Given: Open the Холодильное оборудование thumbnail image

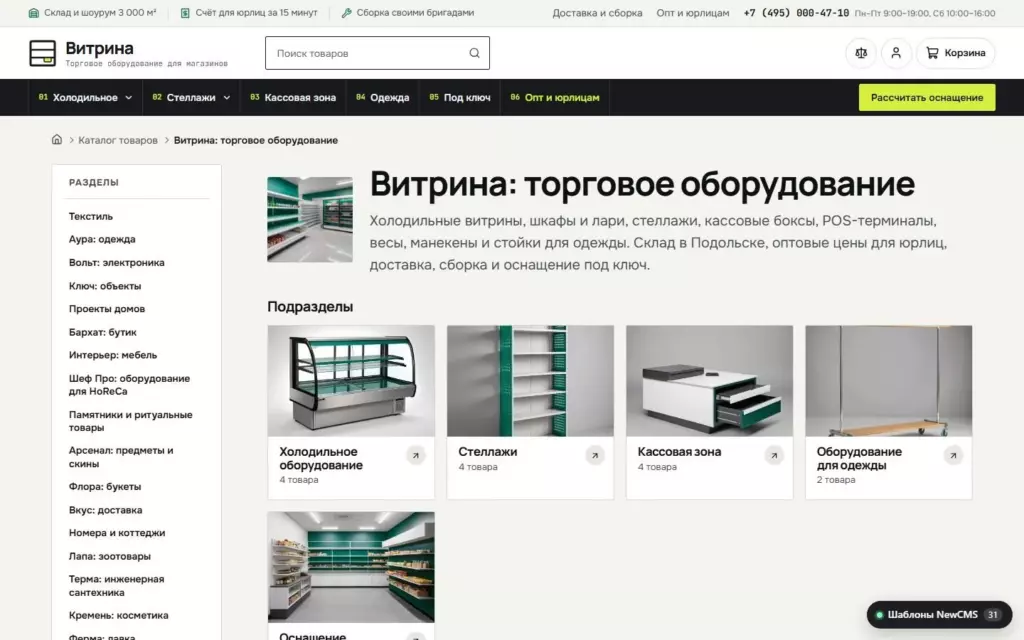Looking at the screenshot, I should coord(351,381).
